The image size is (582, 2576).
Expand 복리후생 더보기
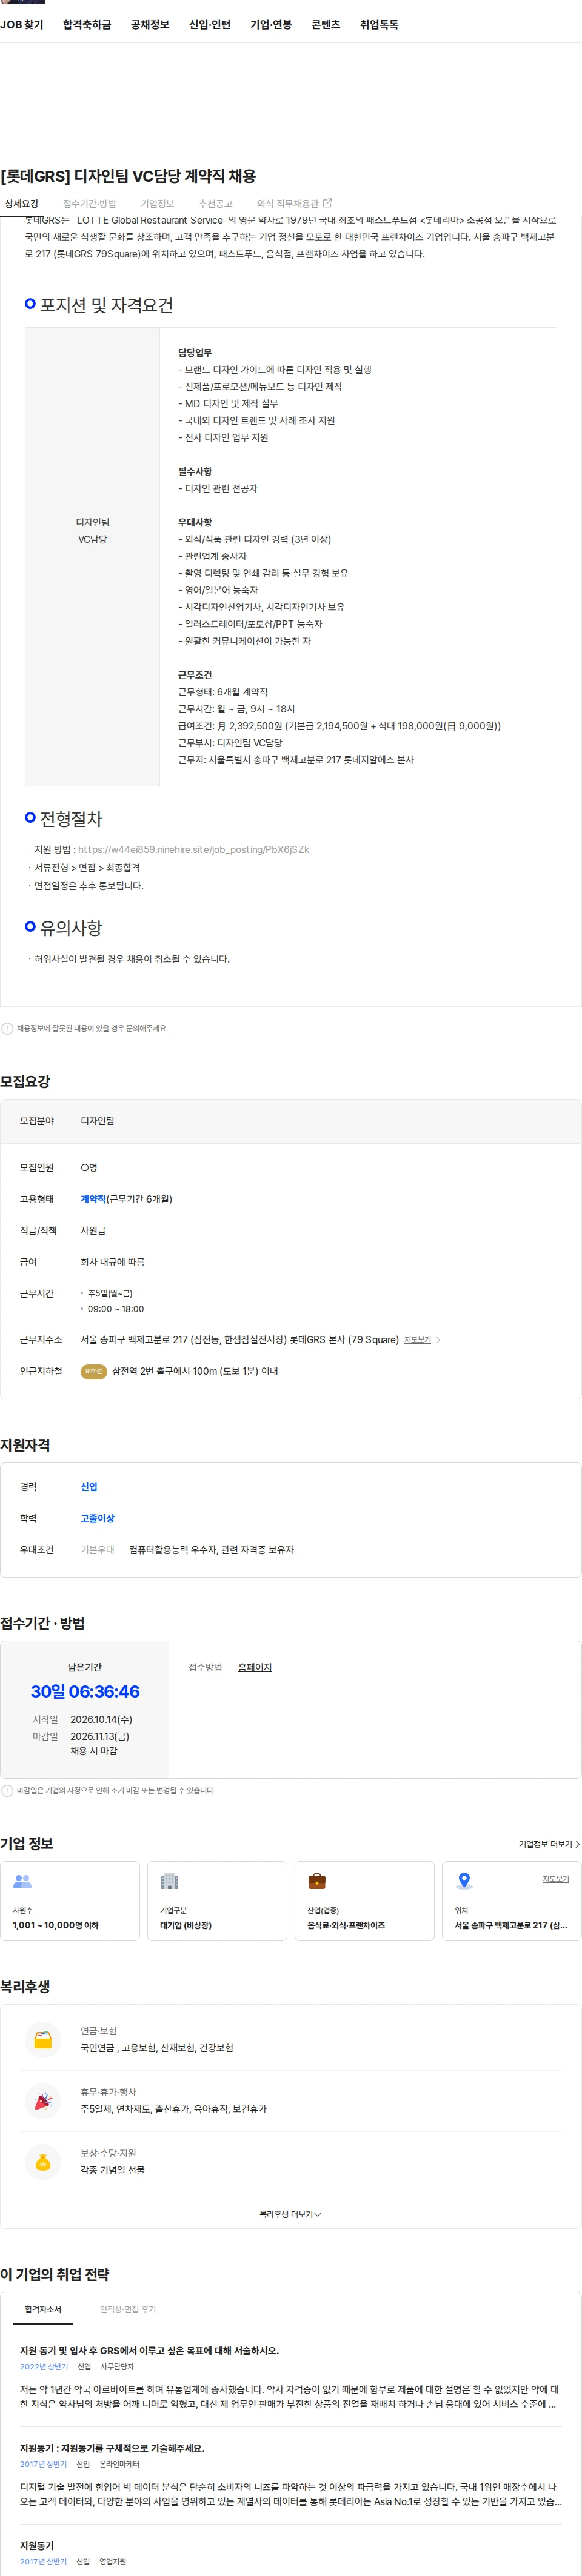point(290,2214)
